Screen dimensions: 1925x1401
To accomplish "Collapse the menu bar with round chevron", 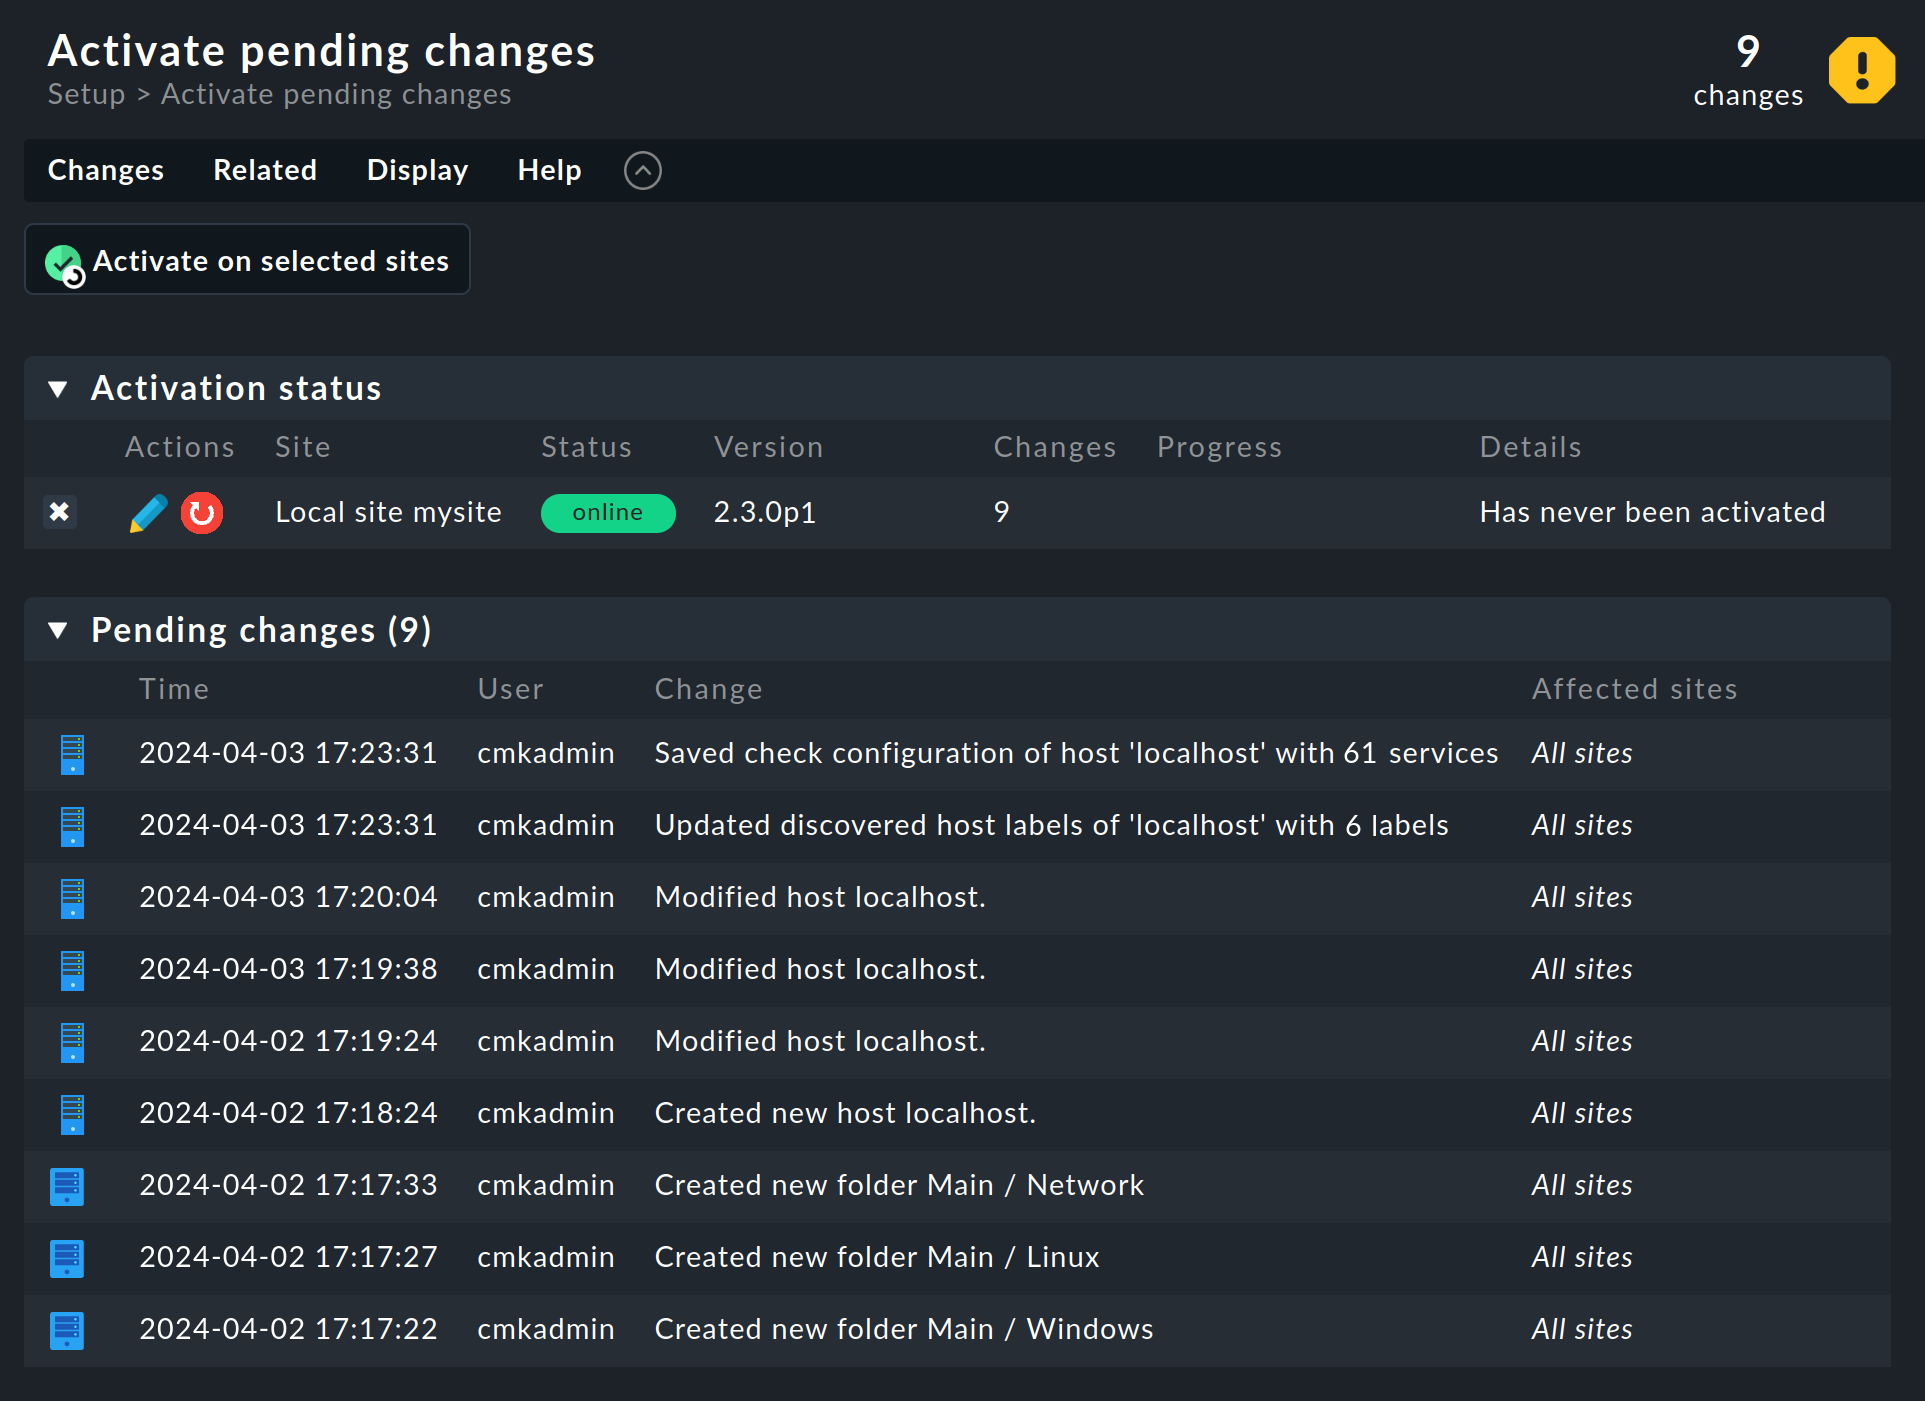I will point(643,171).
